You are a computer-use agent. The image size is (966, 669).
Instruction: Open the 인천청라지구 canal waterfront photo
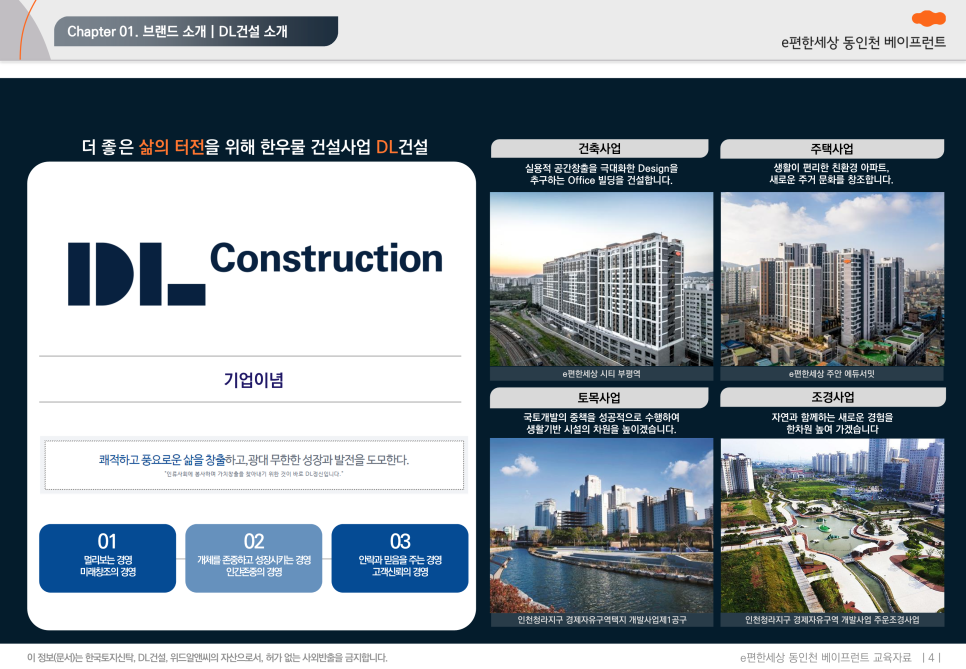pos(601,525)
